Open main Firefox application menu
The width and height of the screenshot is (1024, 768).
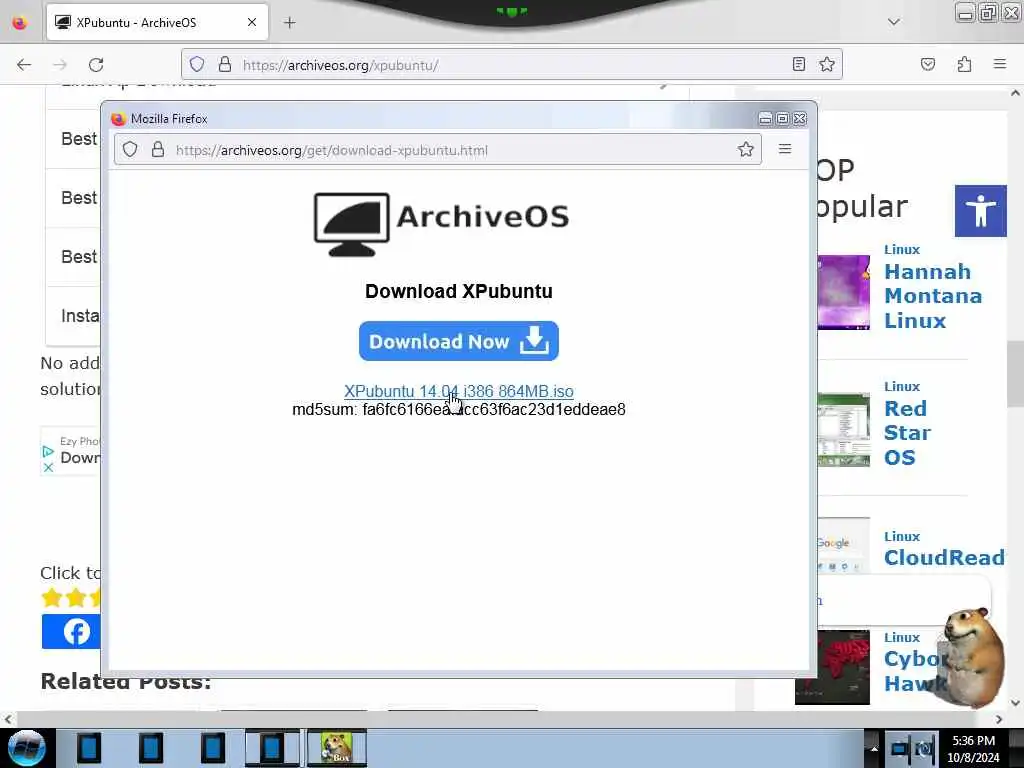[999, 64]
